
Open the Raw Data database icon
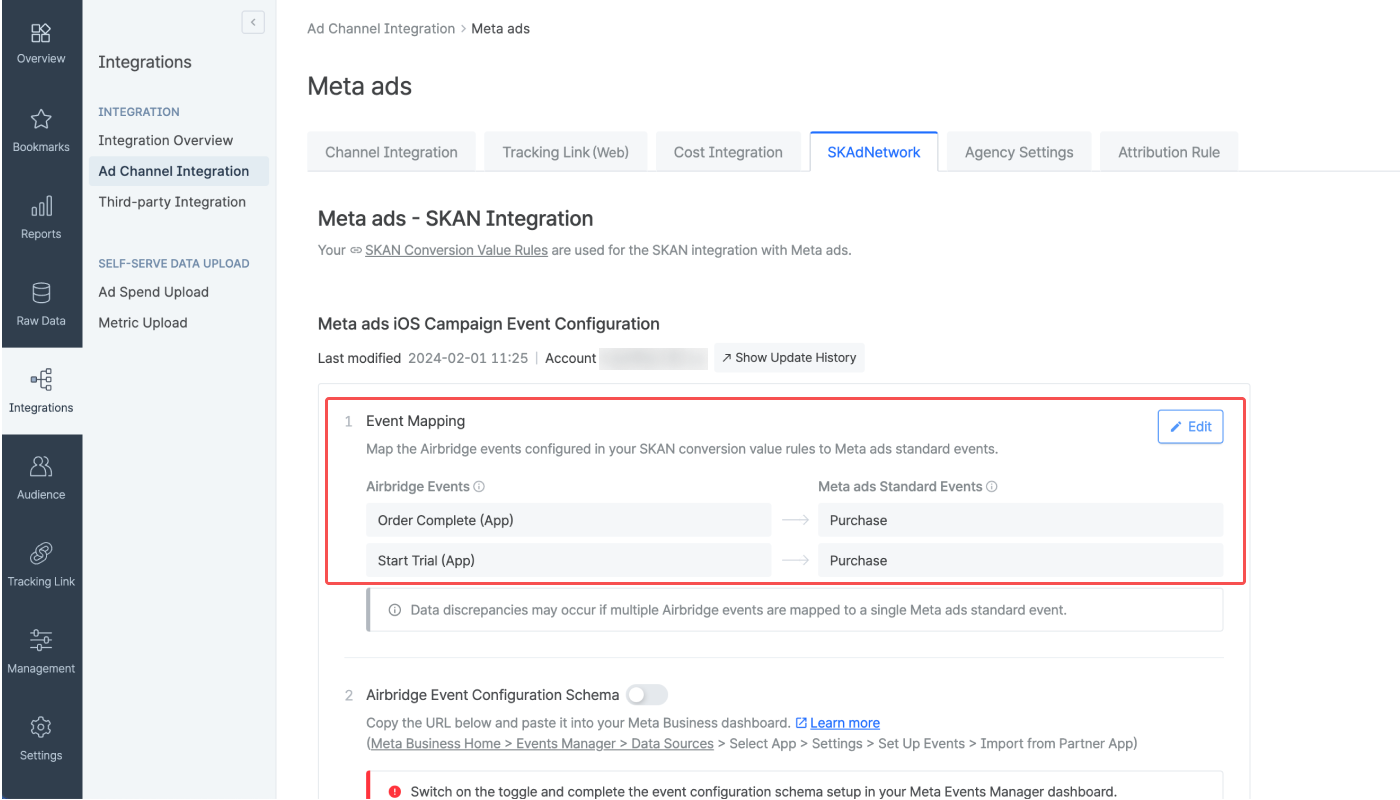coord(41,293)
